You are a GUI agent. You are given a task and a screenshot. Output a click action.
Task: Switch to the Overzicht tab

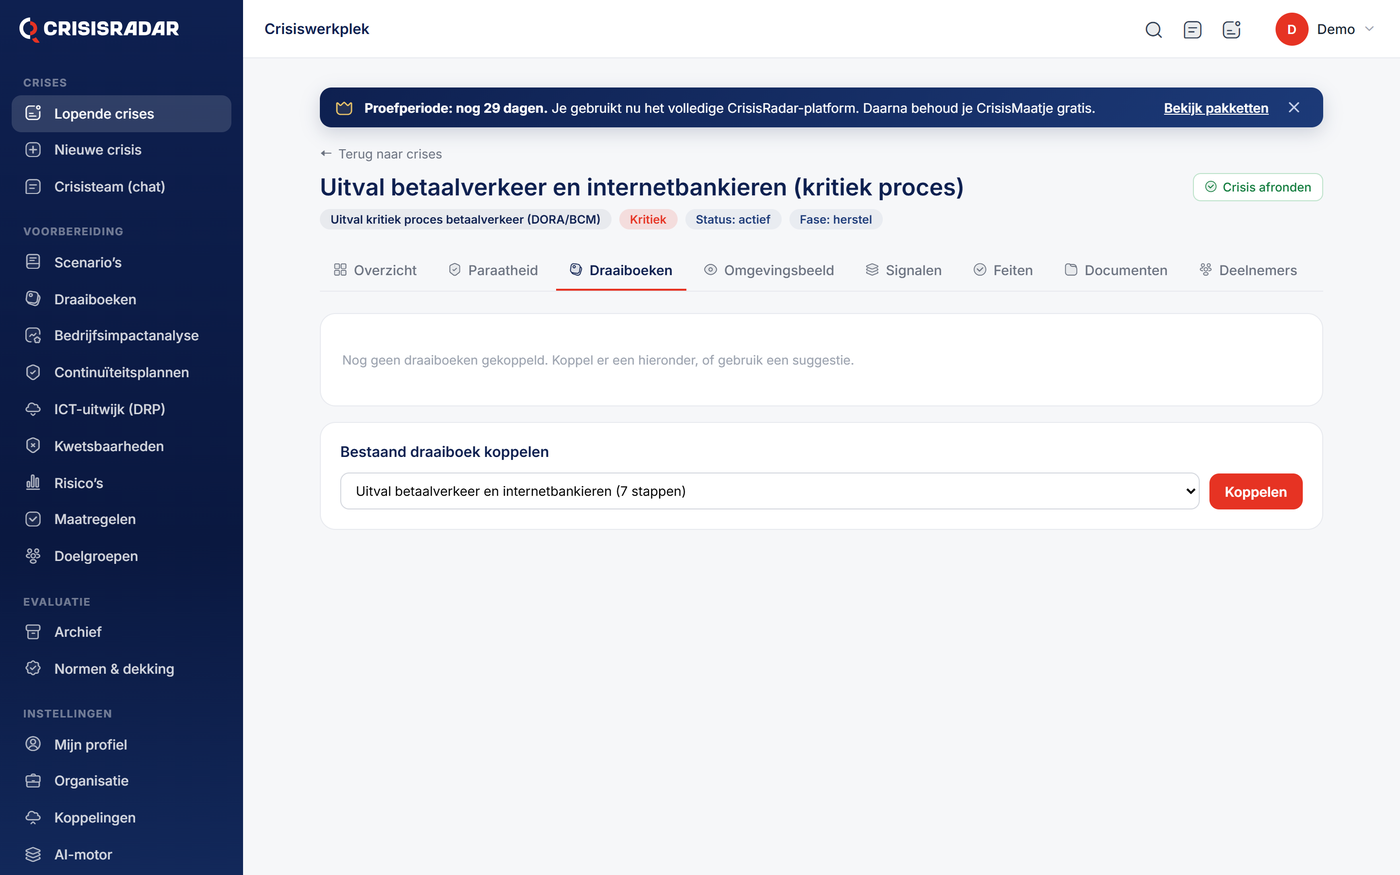tap(375, 270)
